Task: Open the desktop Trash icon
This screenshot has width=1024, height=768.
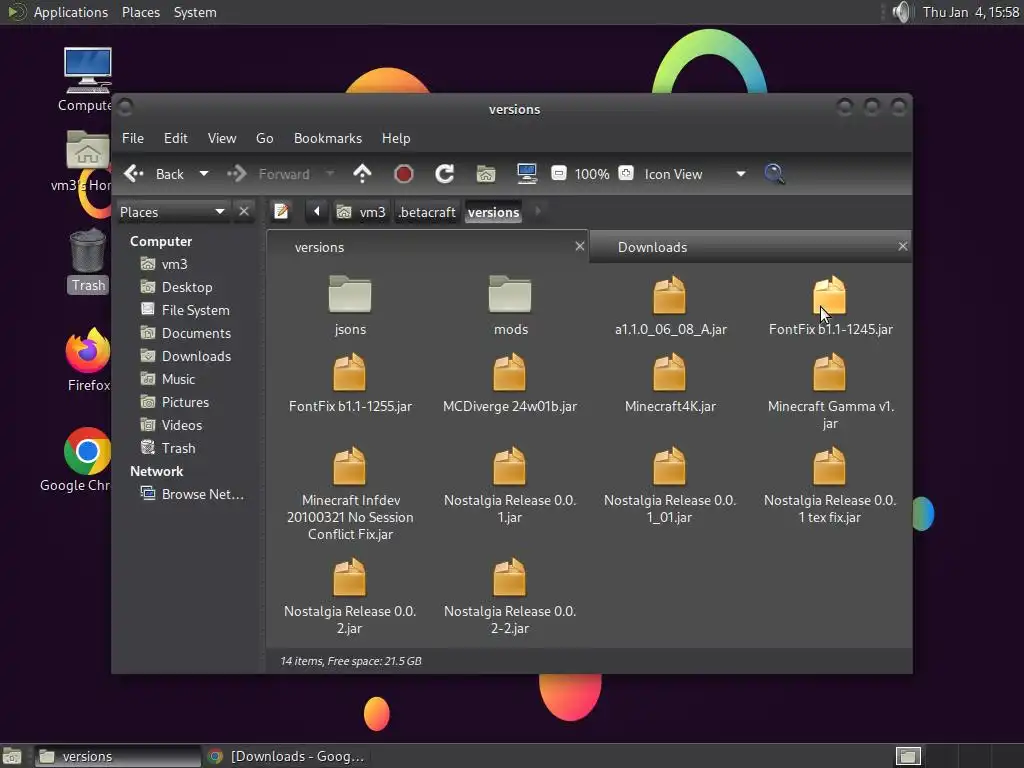Action: pyautogui.click(x=88, y=261)
